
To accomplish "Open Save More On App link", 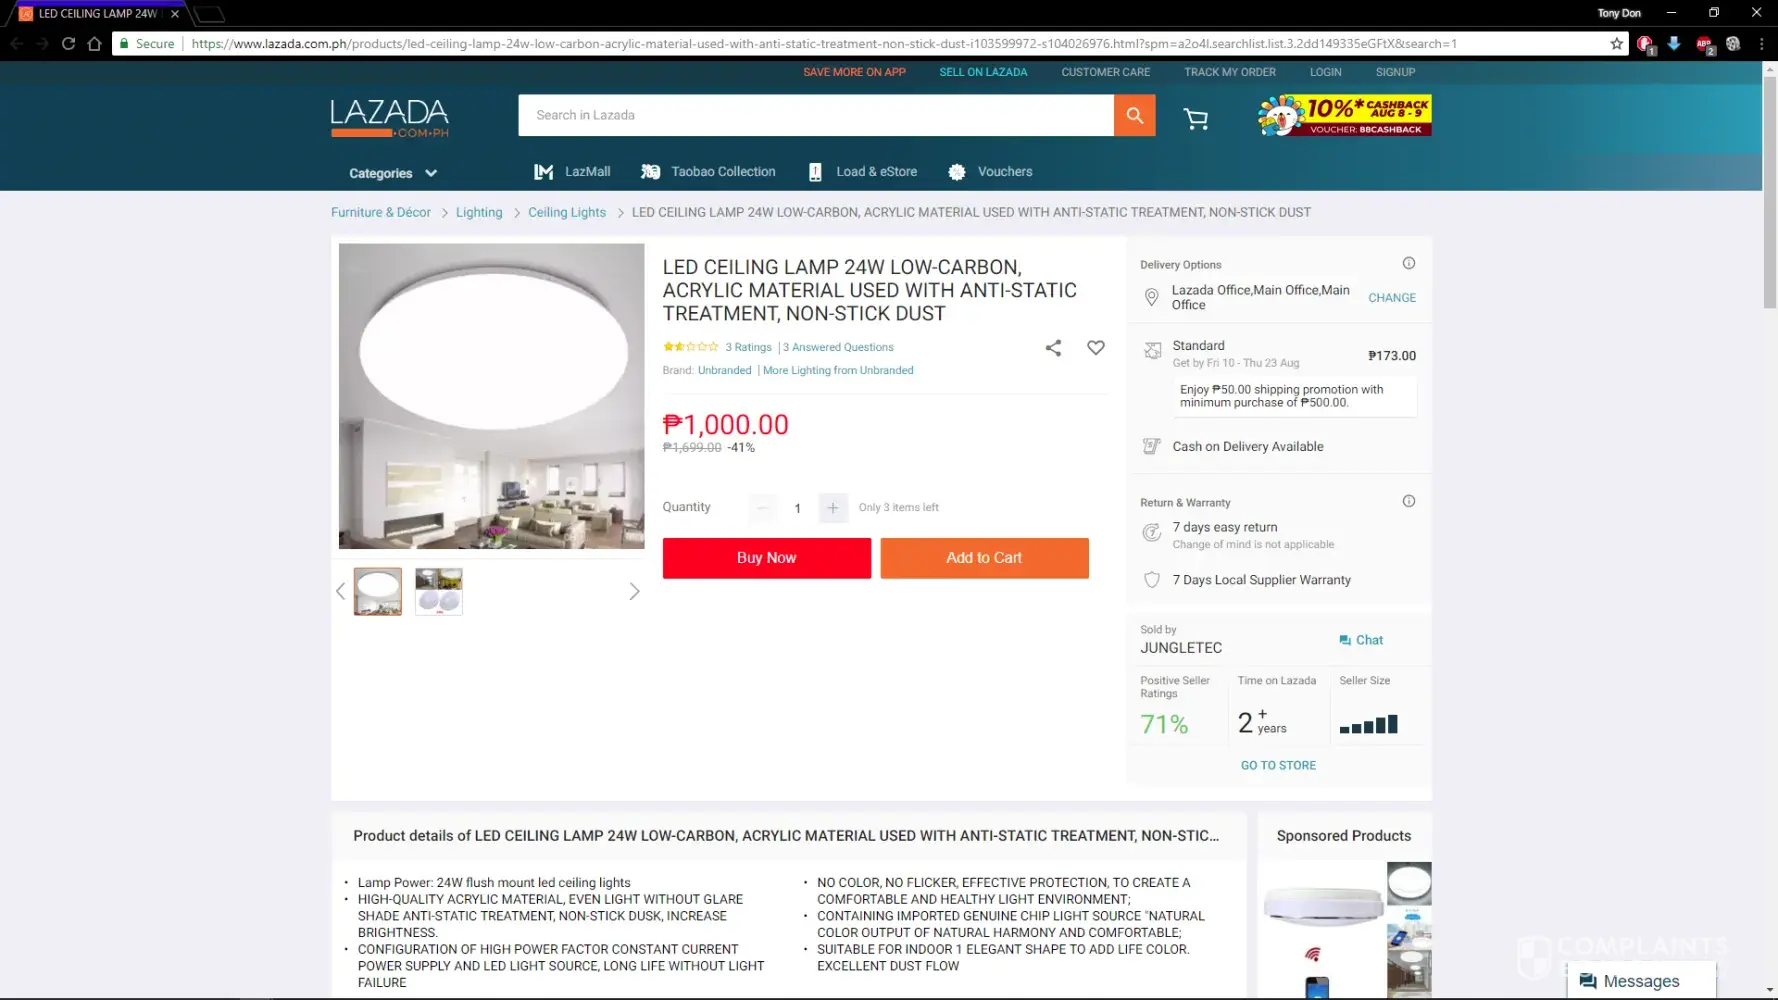I will click(854, 72).
